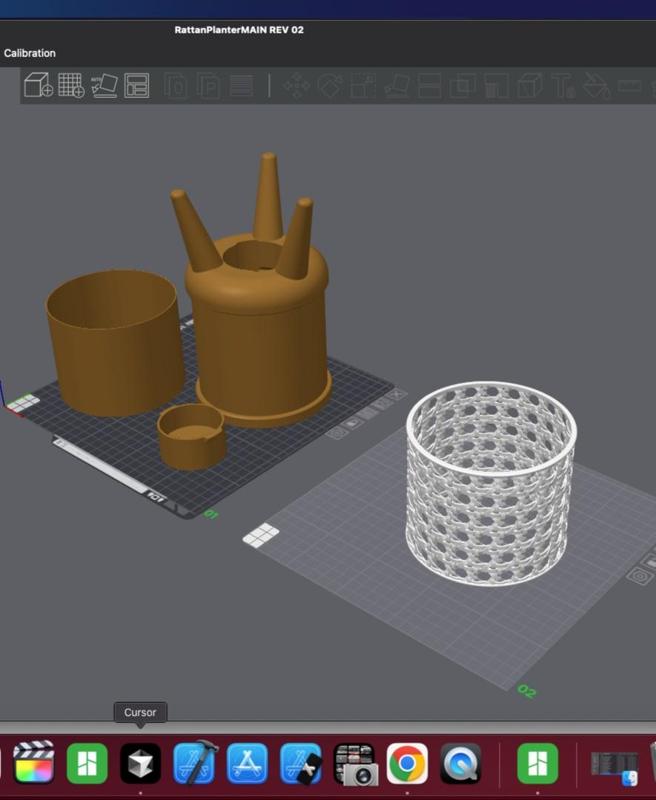Open Xcode from the dock
The height and width of the screenshot is (800, 656).
pyautogui.click(x=194, y=763)
